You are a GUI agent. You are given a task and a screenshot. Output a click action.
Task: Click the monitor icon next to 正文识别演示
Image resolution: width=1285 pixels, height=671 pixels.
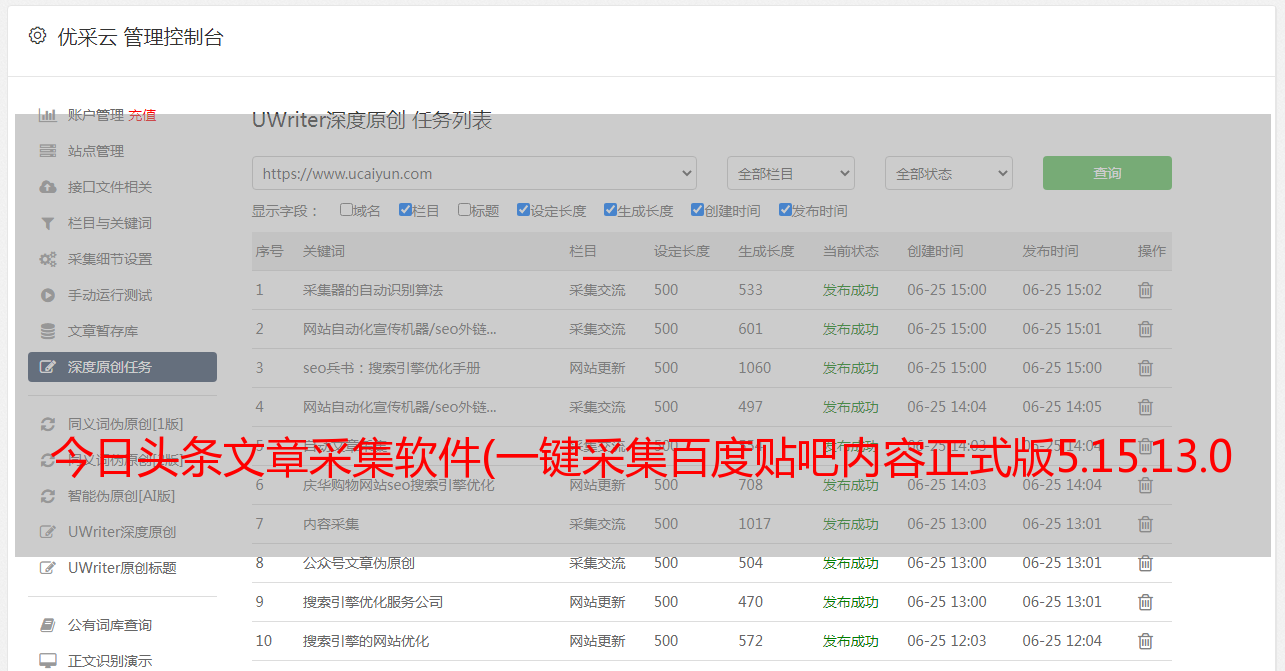[x=47, y=661]
